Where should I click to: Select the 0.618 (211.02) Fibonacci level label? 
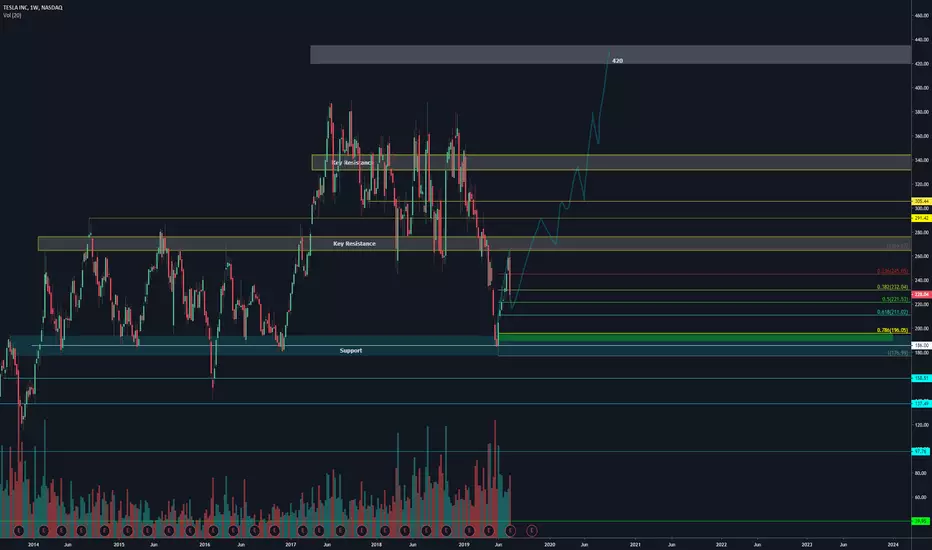892,312
